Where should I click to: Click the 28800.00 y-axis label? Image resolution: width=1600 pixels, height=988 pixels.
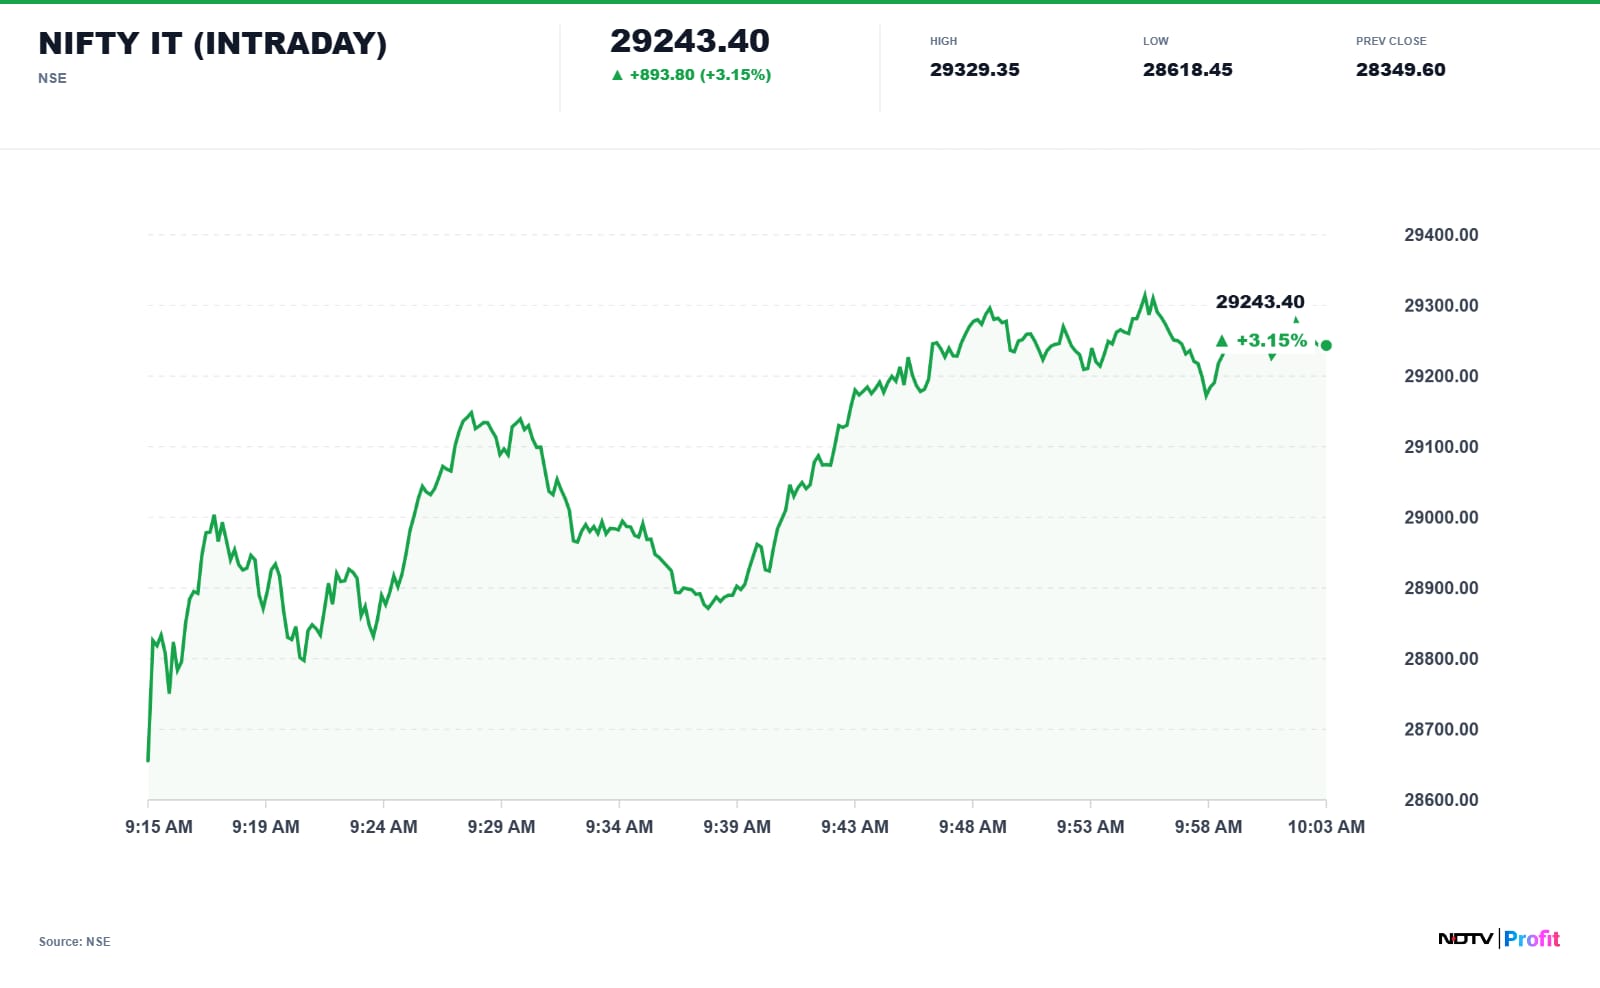[1441, 659]
